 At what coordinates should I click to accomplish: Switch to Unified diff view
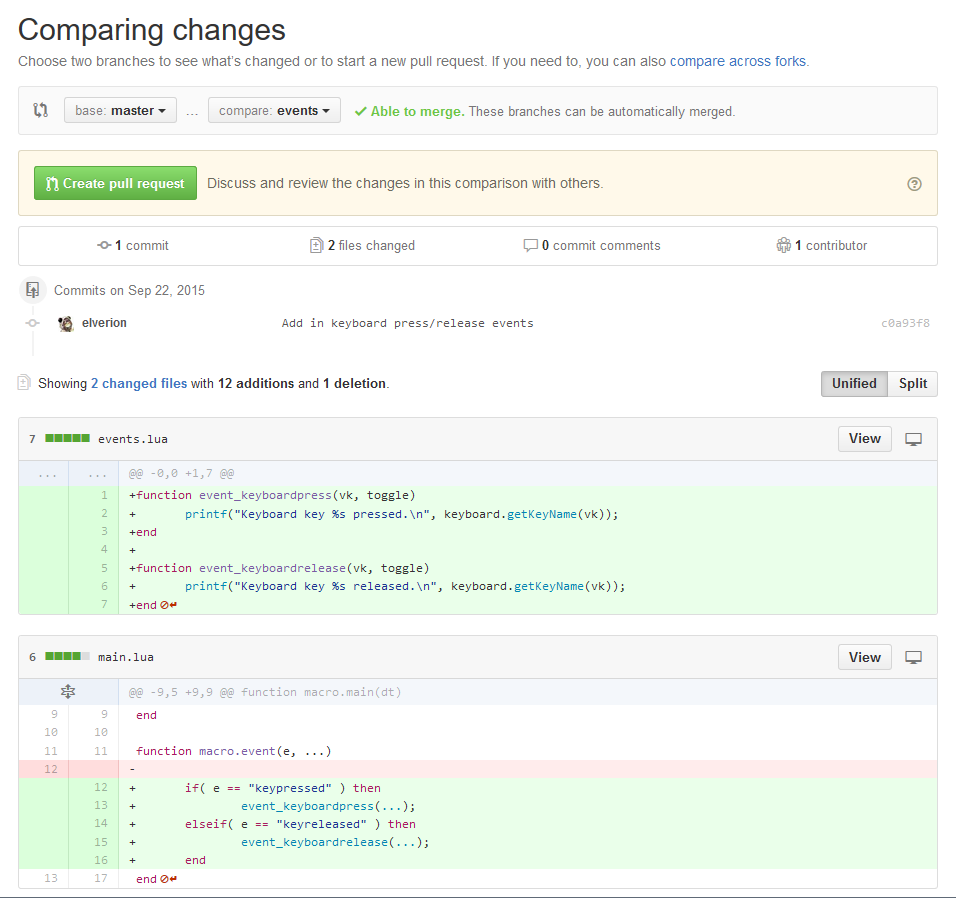click(x=853, y=384)
